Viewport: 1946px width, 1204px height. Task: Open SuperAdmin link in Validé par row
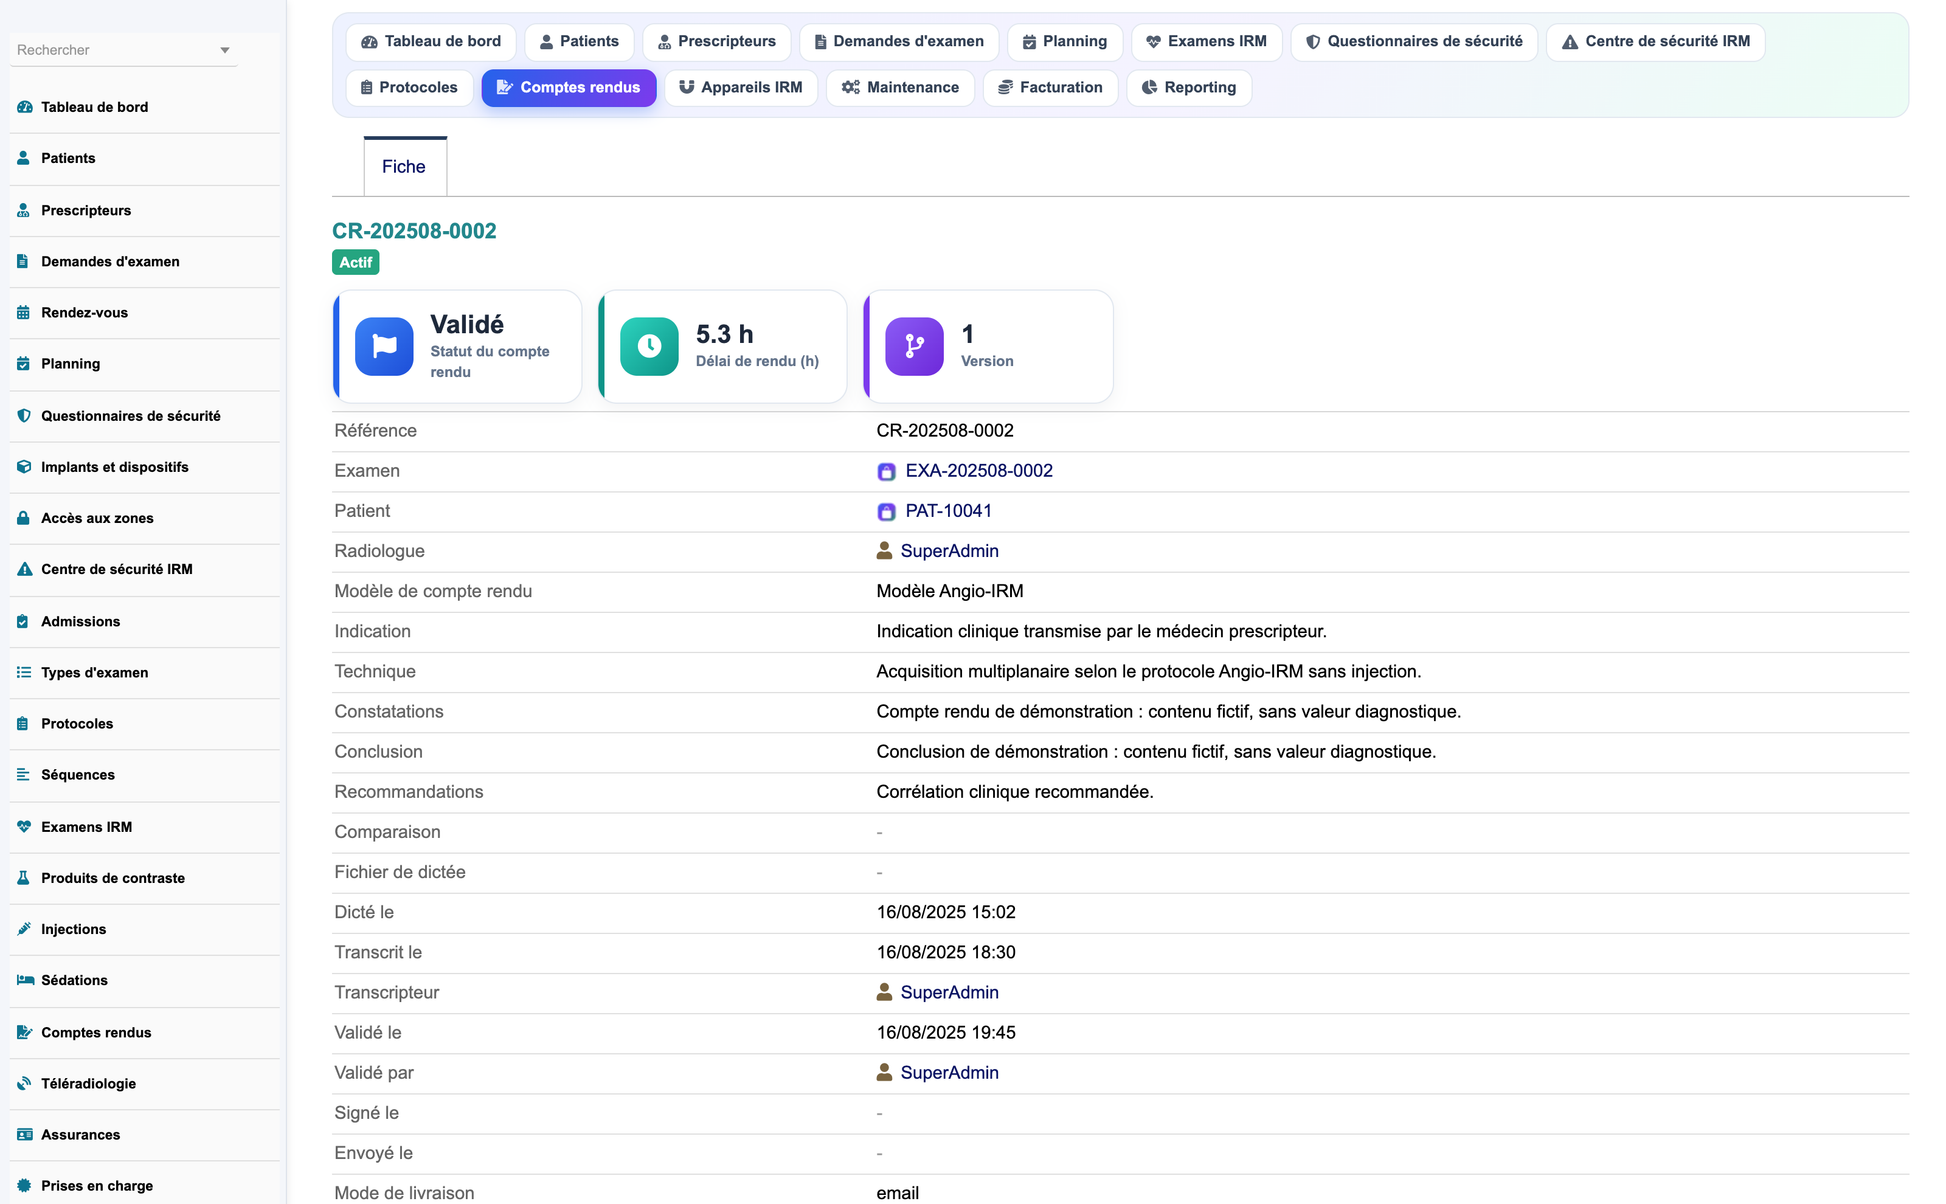click(x=949, y=1073)
